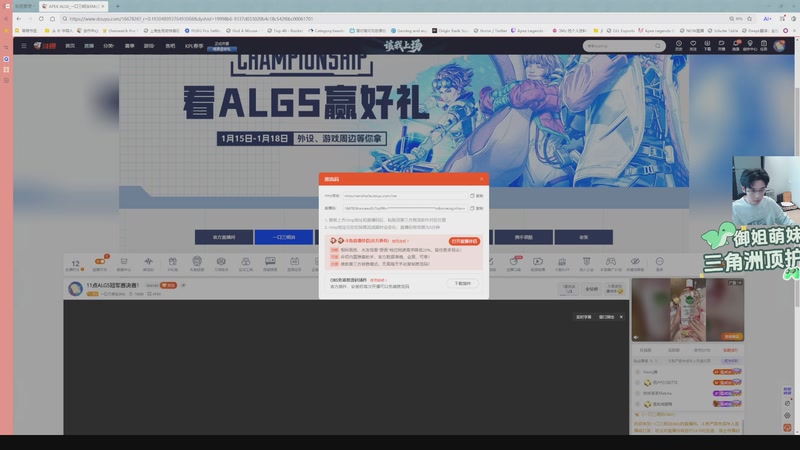Open the creator center lightbulb icon
Image resolution: width=800 pixels, height=450 pixels.
pos(749,45)
